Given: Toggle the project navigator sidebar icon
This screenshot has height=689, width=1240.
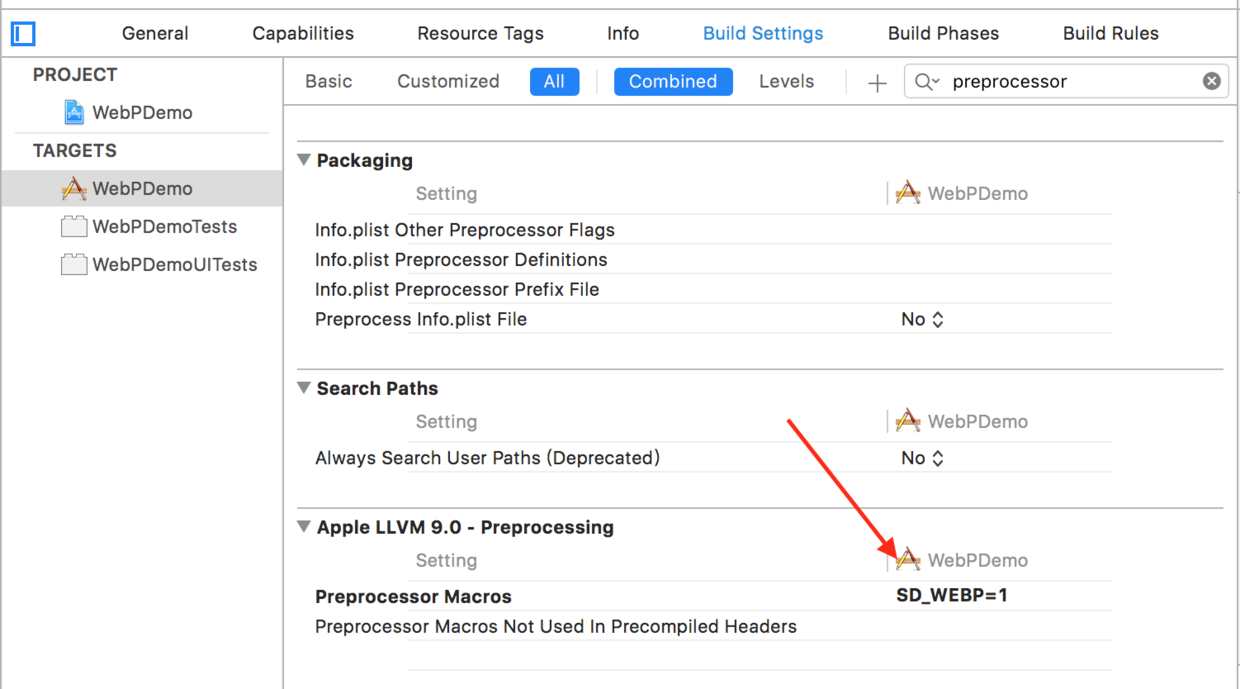Looking at the screenshot, I should coord(23,34).
